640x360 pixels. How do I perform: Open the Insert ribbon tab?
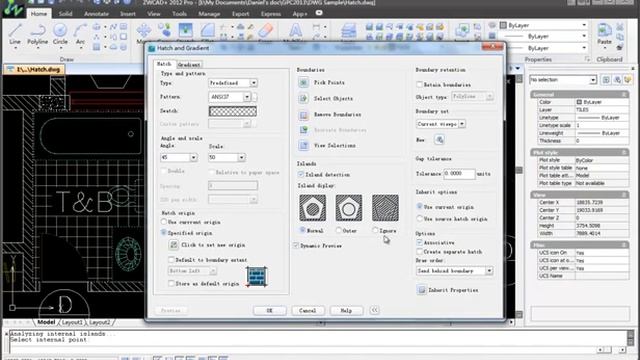click(x=128, y=14)
